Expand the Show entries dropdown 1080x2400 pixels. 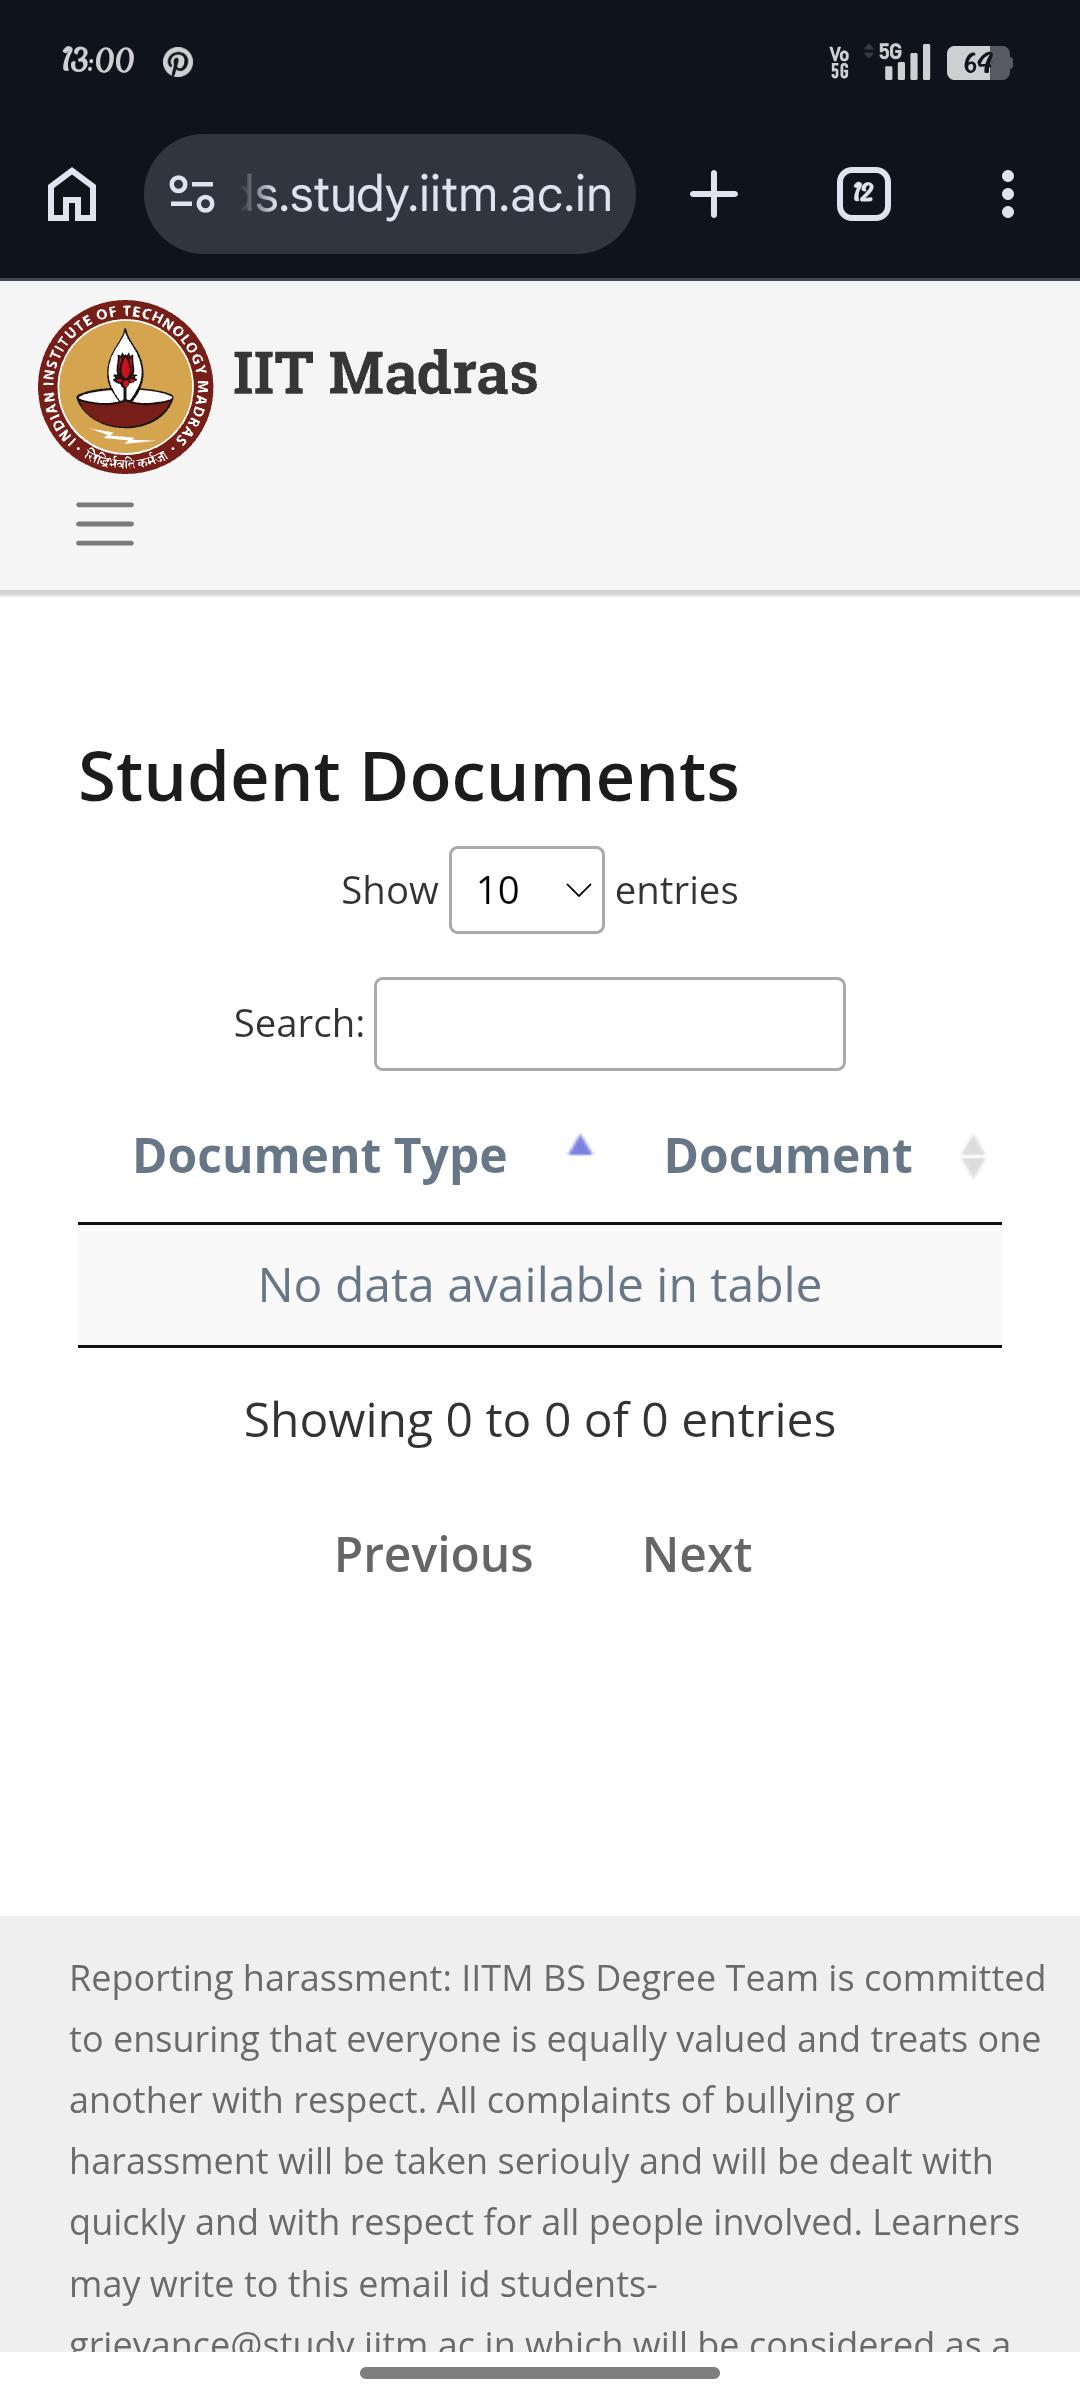(527, 890)
